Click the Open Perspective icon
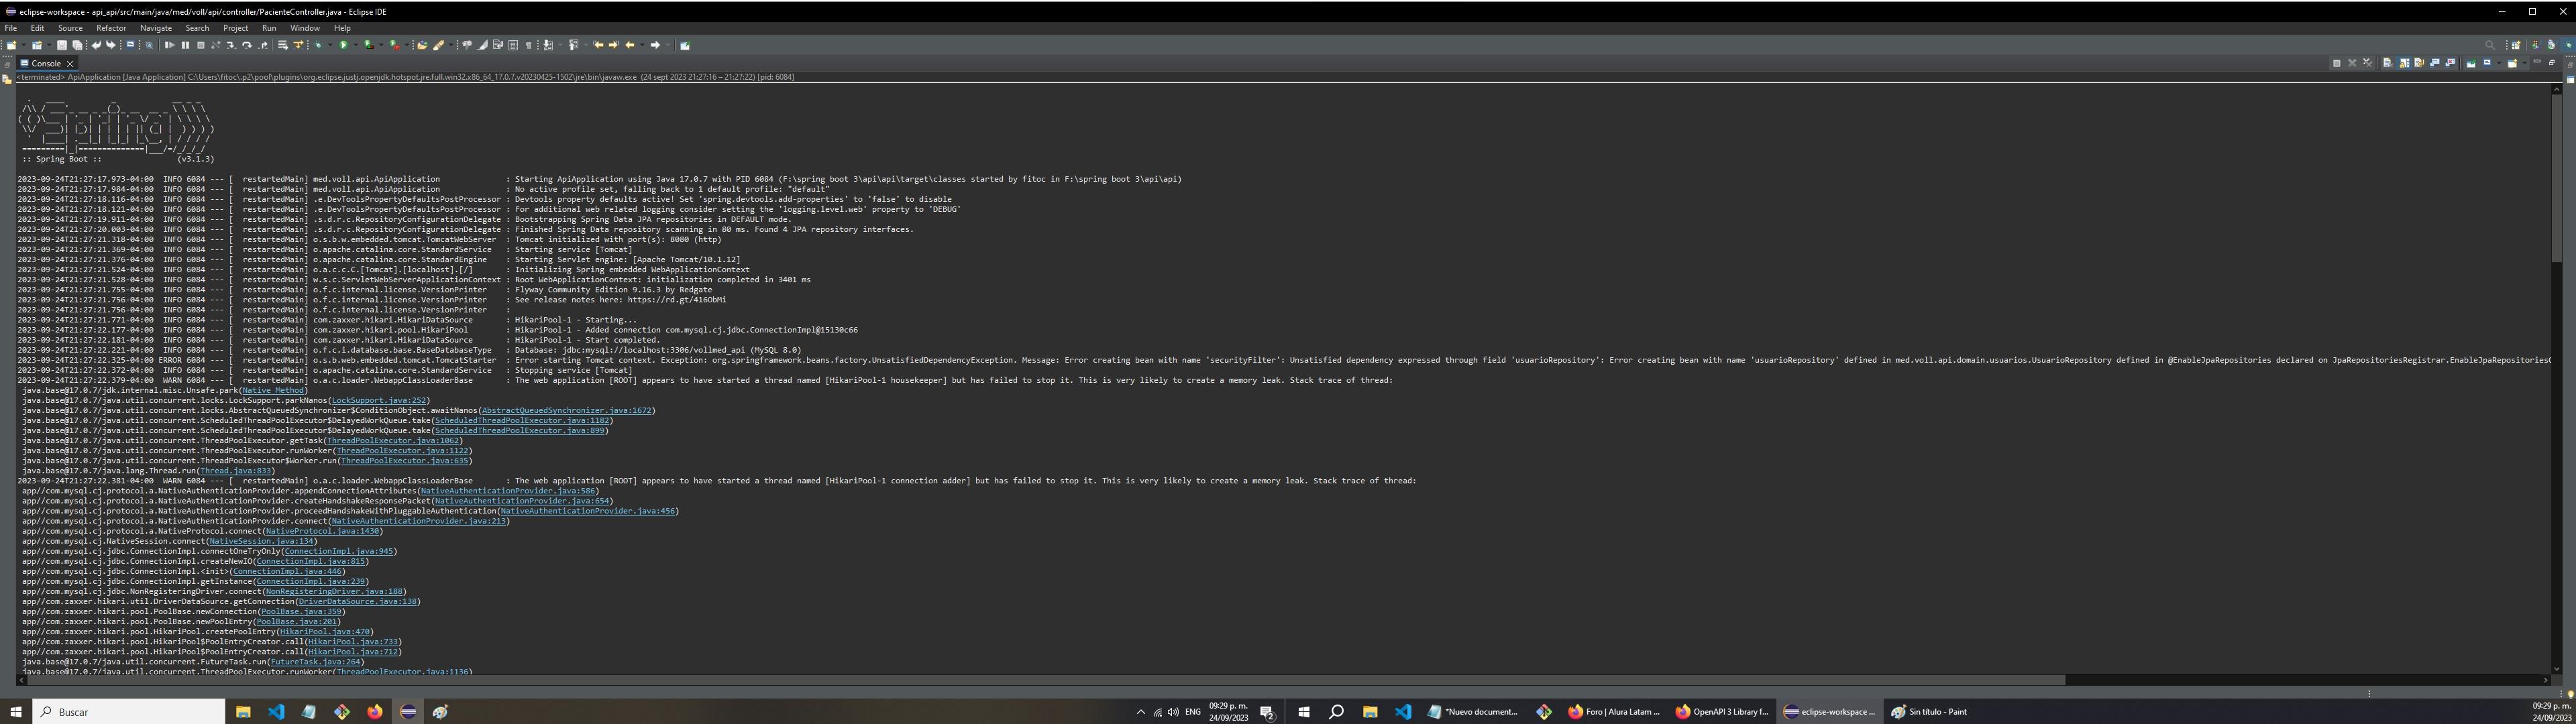The image size is (2576, 724). 2516,46
